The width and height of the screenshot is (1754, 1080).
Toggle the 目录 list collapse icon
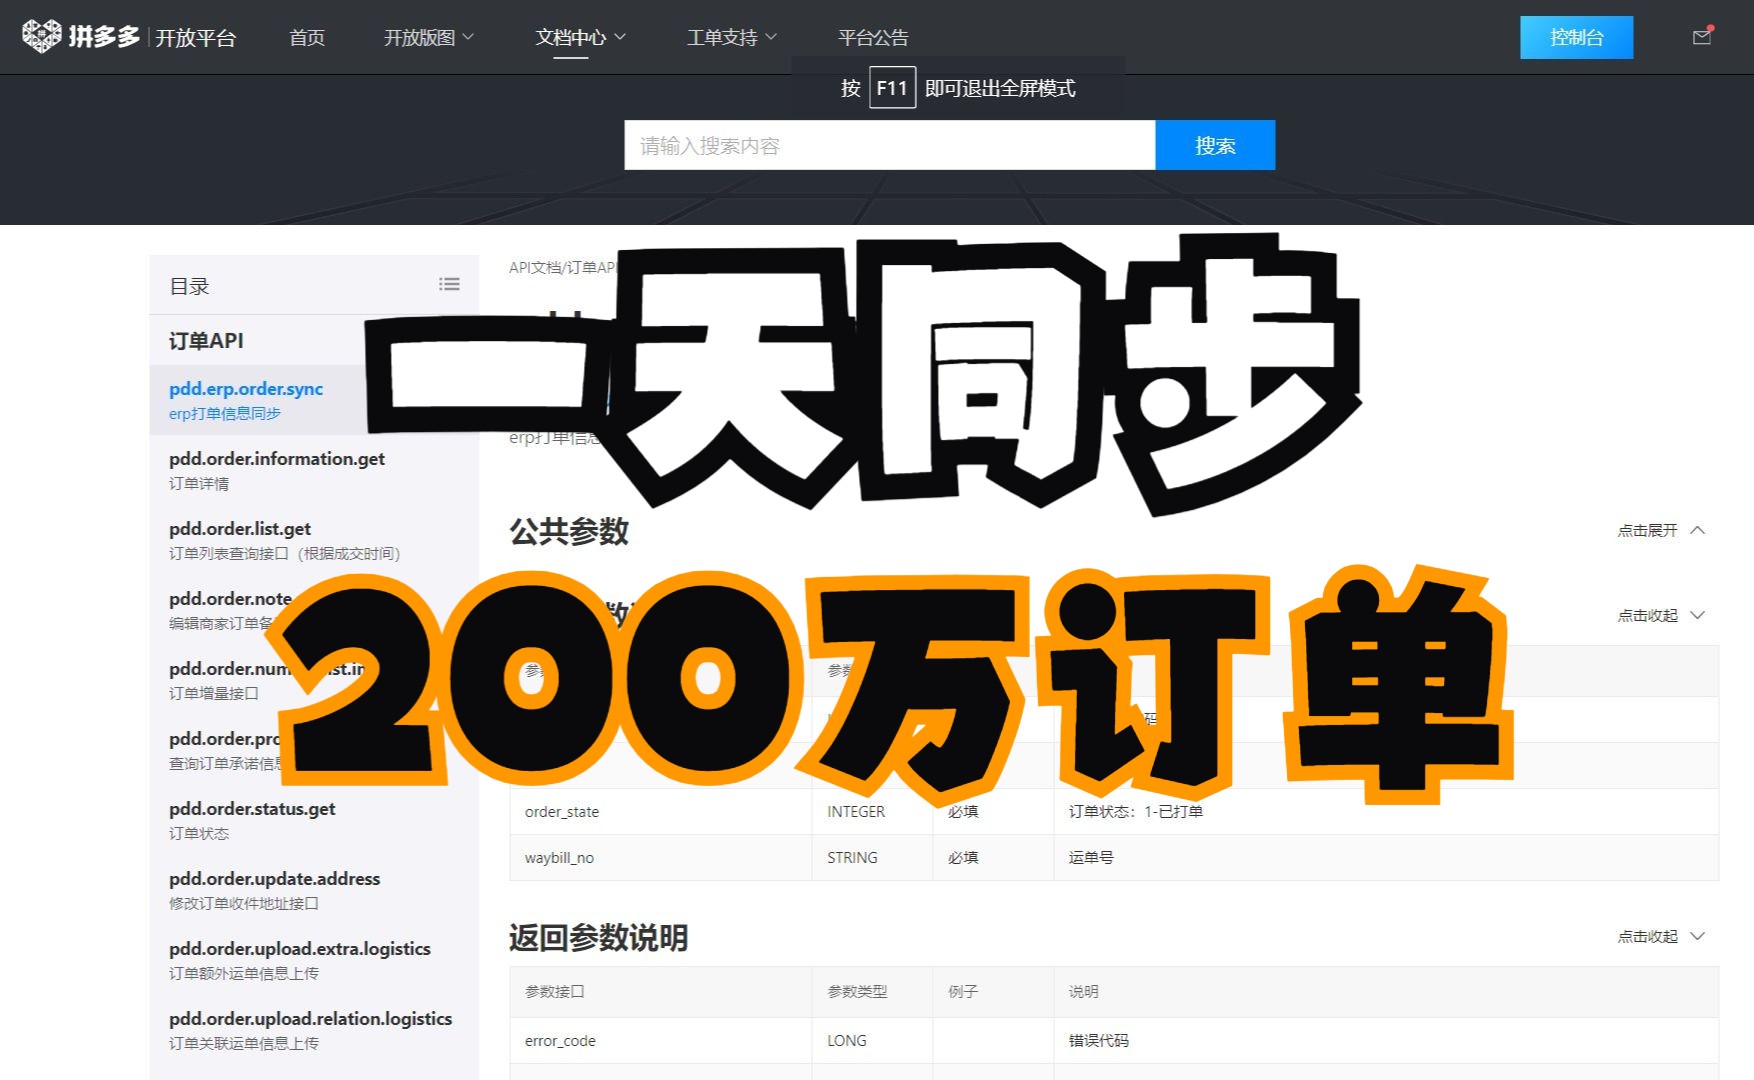[x=449, y=285]
